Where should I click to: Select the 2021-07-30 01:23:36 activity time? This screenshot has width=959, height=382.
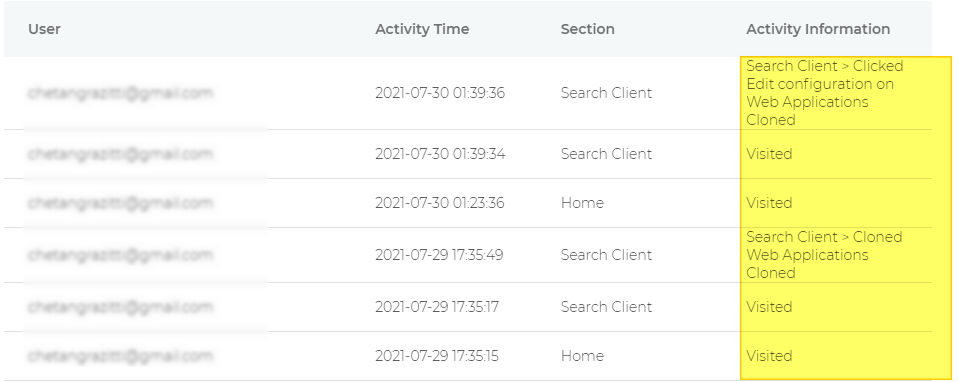click(x=439, y=203)
